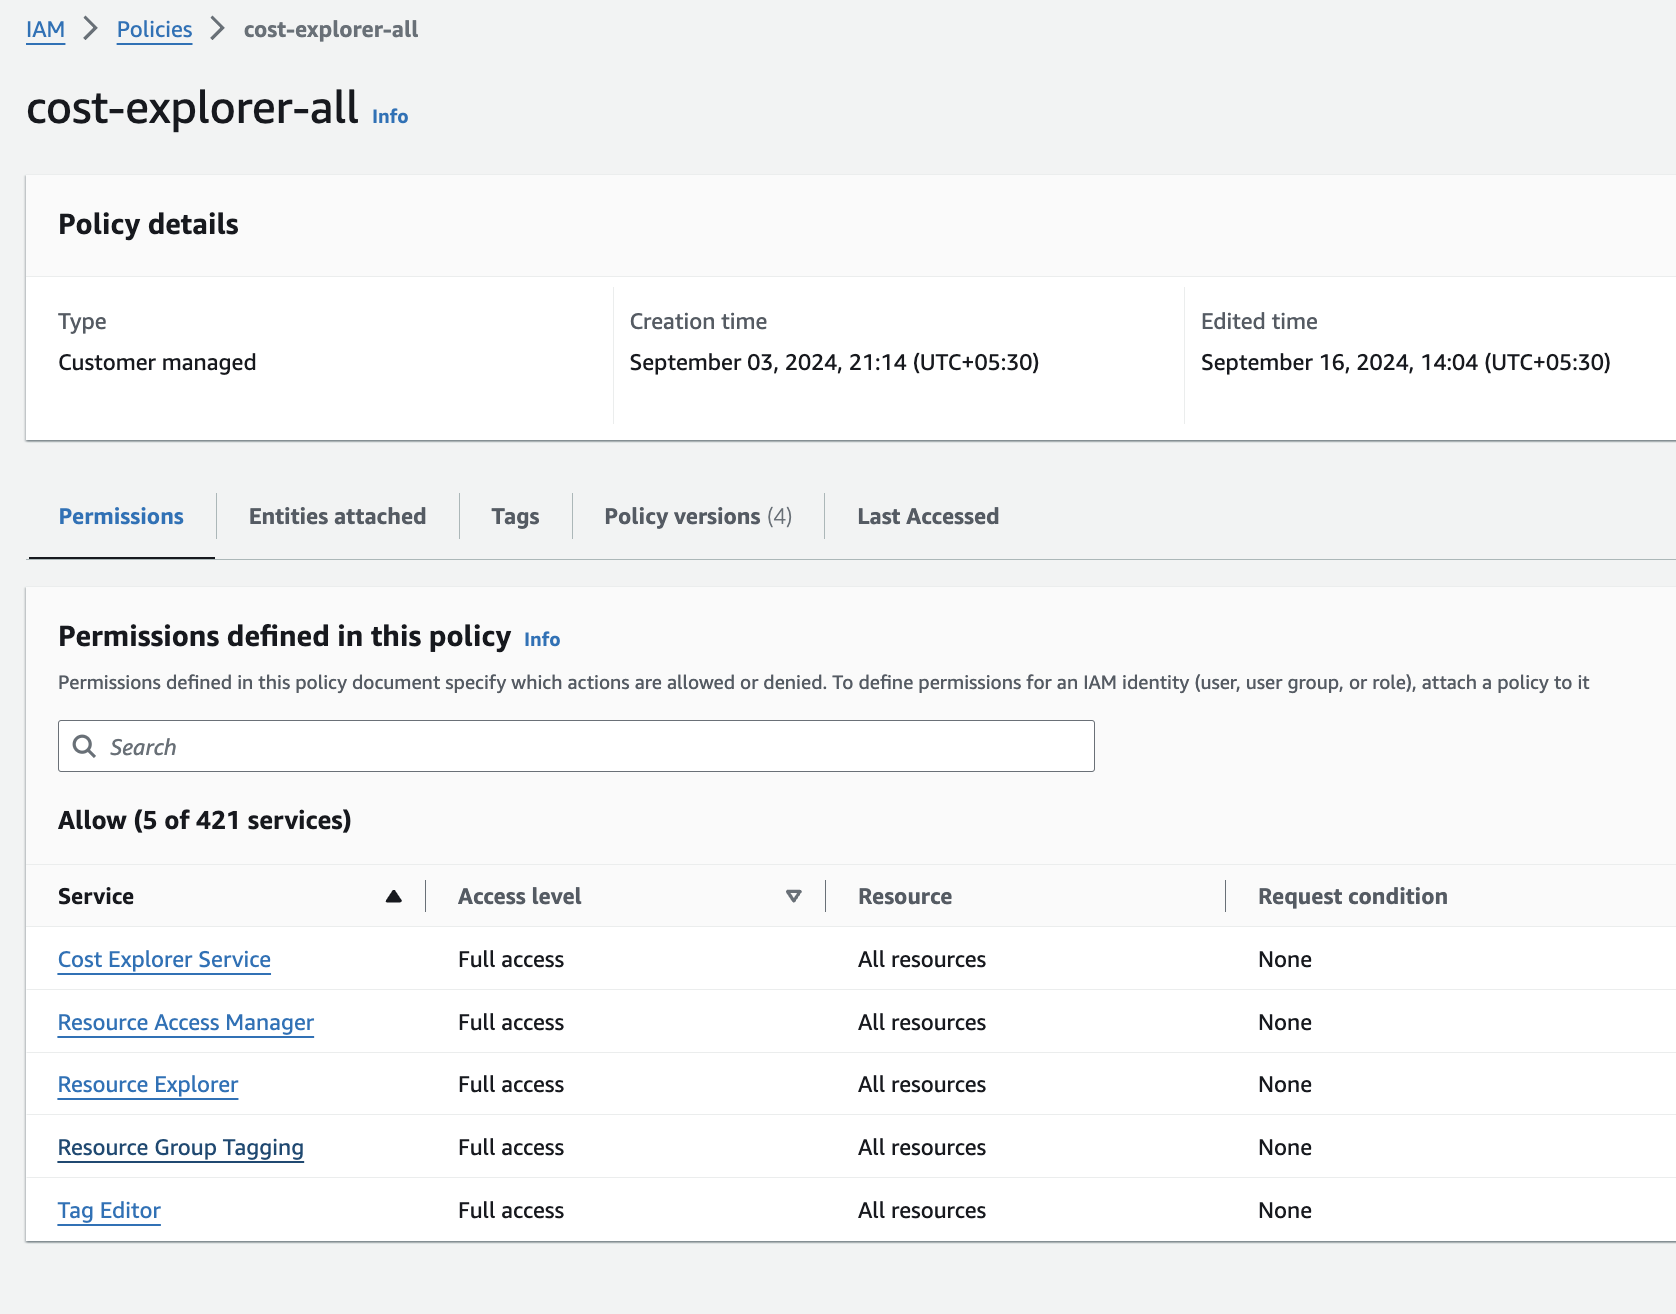Click Info beside Permissions defined in this policy
Image resolution: width=1676 pixels, height=1314 pixels.
542,639
